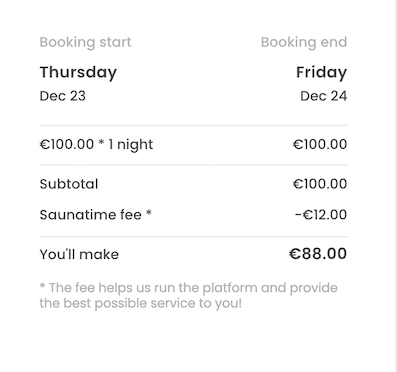The width and height of the screenshot is (397, 372).
Task: Click the Subtotal amount €100.00
Action: point(320,184)
